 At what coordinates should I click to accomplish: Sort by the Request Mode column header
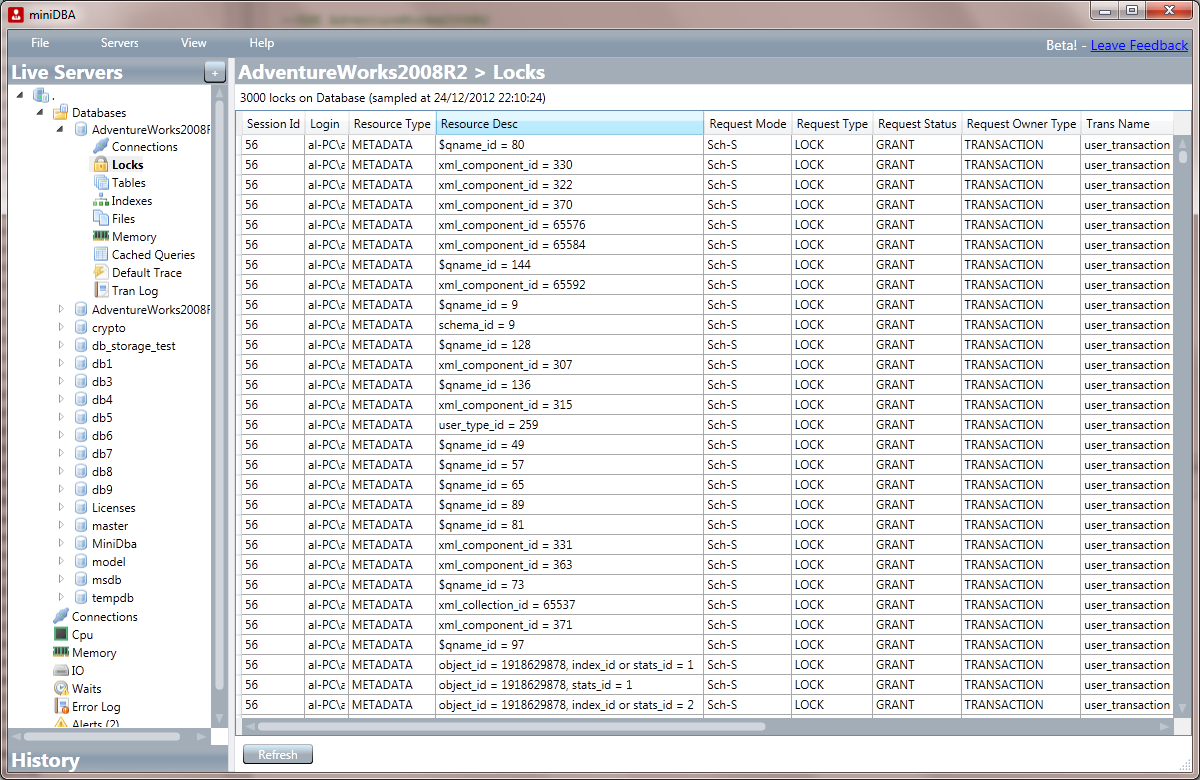747,124
